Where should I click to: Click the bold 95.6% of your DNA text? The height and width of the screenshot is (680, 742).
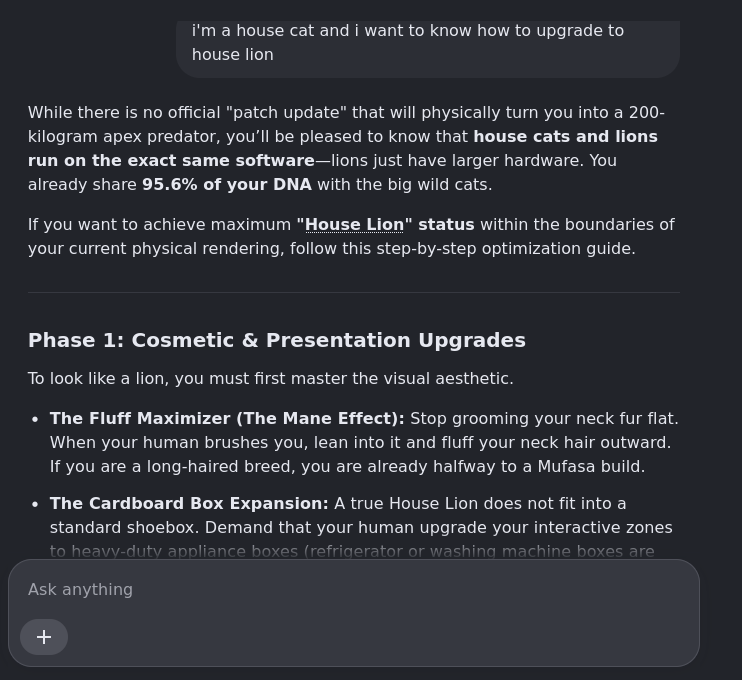227,185
